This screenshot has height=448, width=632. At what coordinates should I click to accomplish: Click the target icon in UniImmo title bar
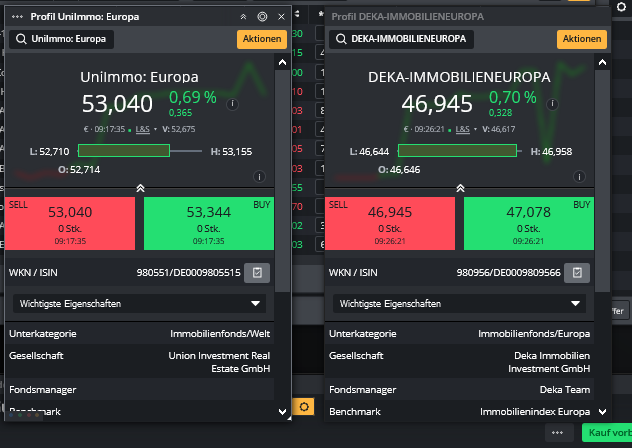point(262,17)
